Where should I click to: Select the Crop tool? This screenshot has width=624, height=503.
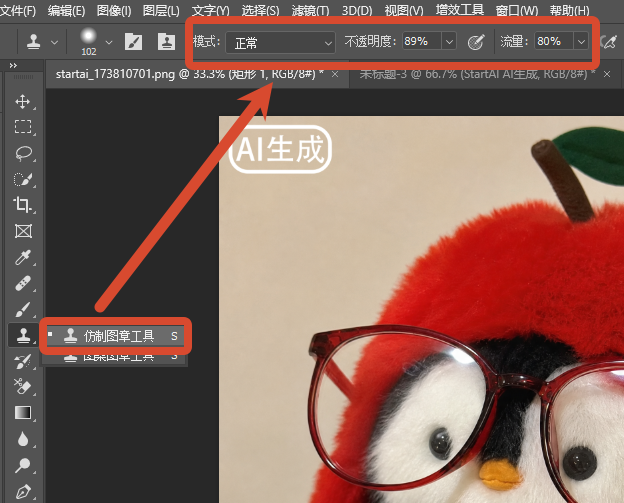[x=23, y=205]
